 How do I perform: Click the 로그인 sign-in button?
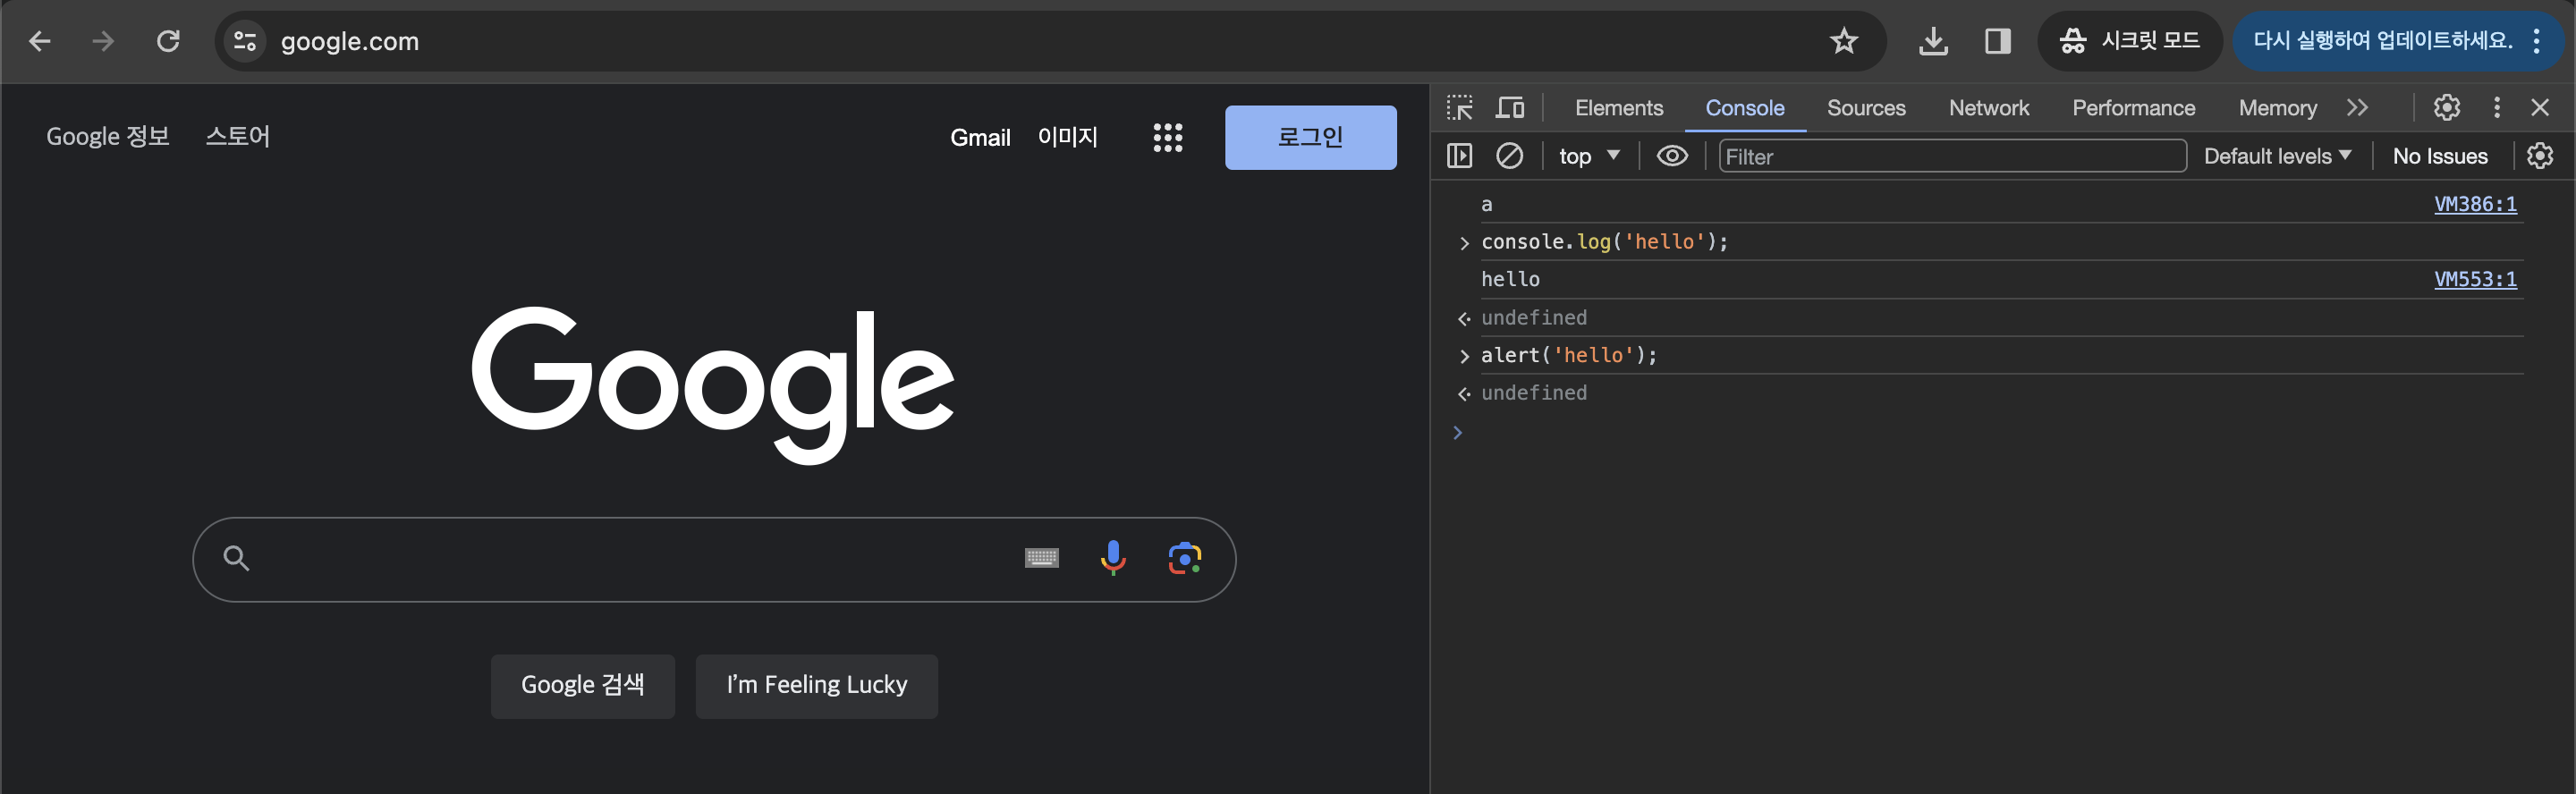click(x=1310, y=137)
